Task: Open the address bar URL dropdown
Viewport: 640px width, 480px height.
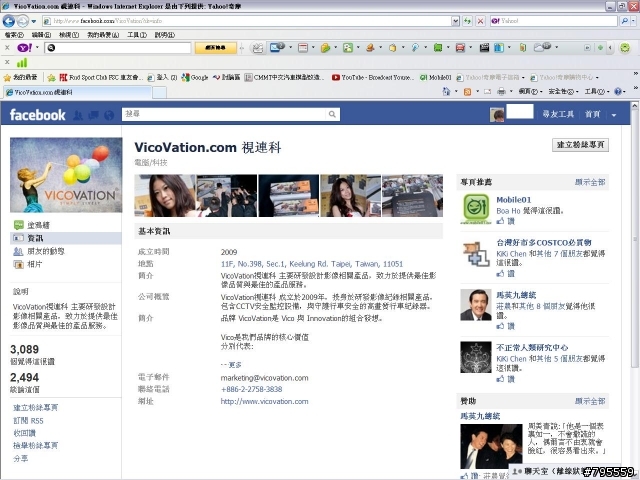Action: pyautogui.click(x=456, y=21)
